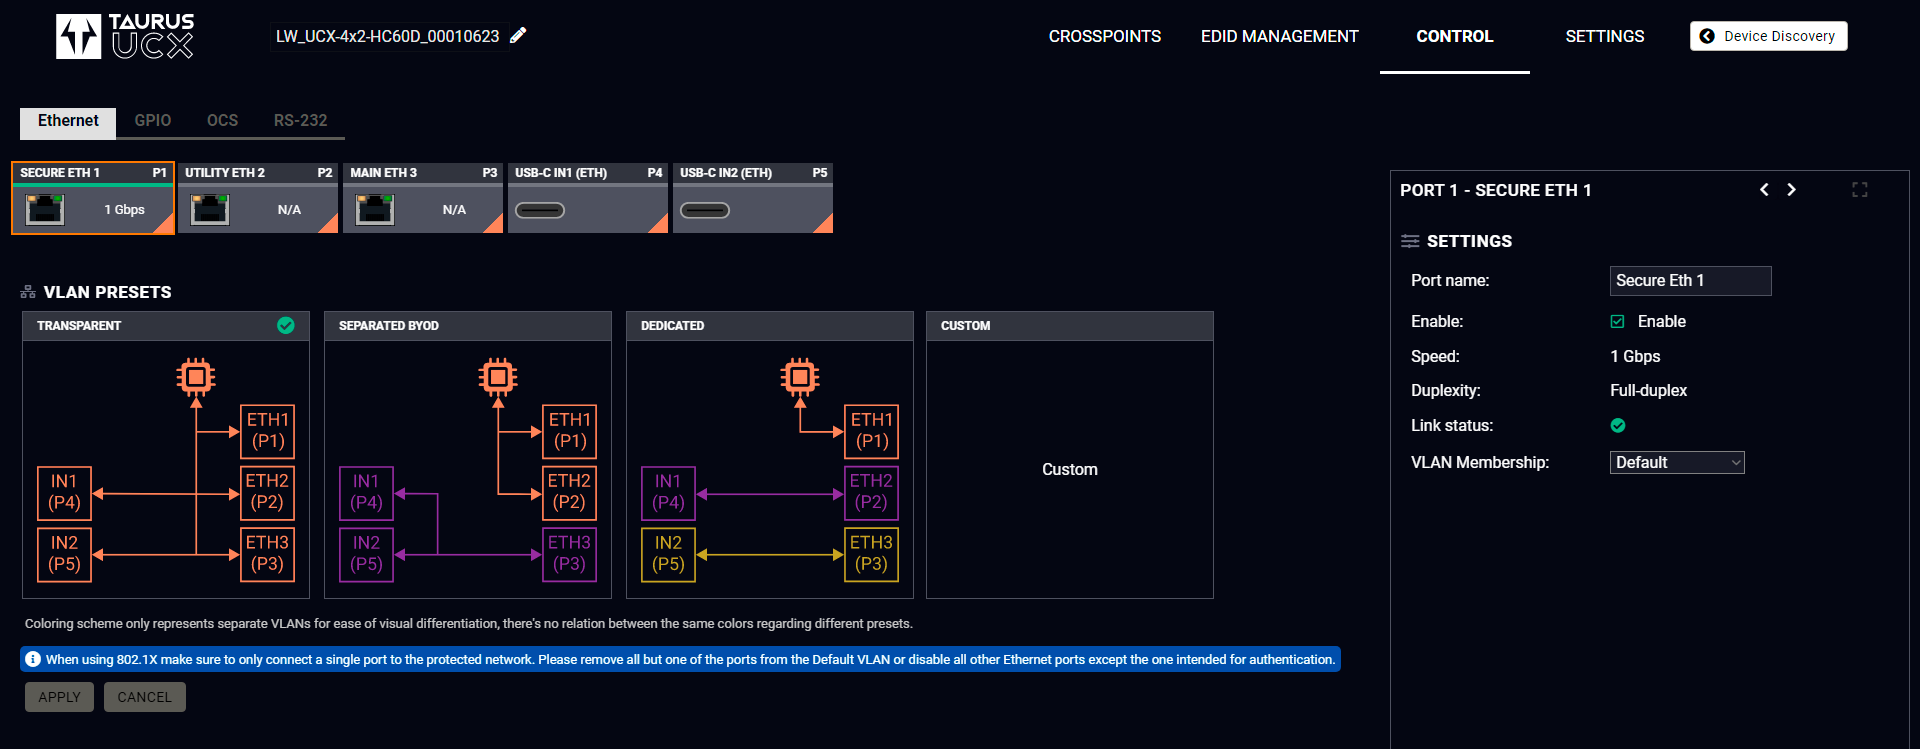Switch to the RS-232 tab
Screen dimensions: 1920x749
[x=300, y=121]
